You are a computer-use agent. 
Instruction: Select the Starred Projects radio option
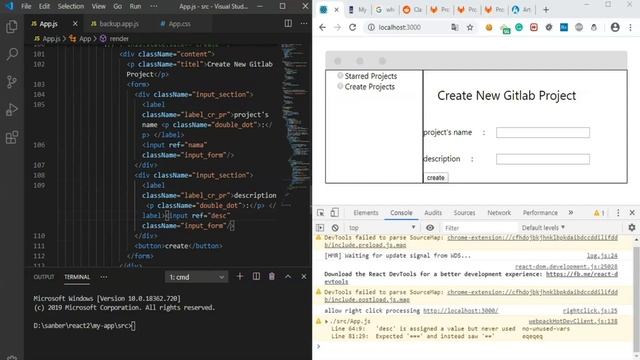click(340, 76)
